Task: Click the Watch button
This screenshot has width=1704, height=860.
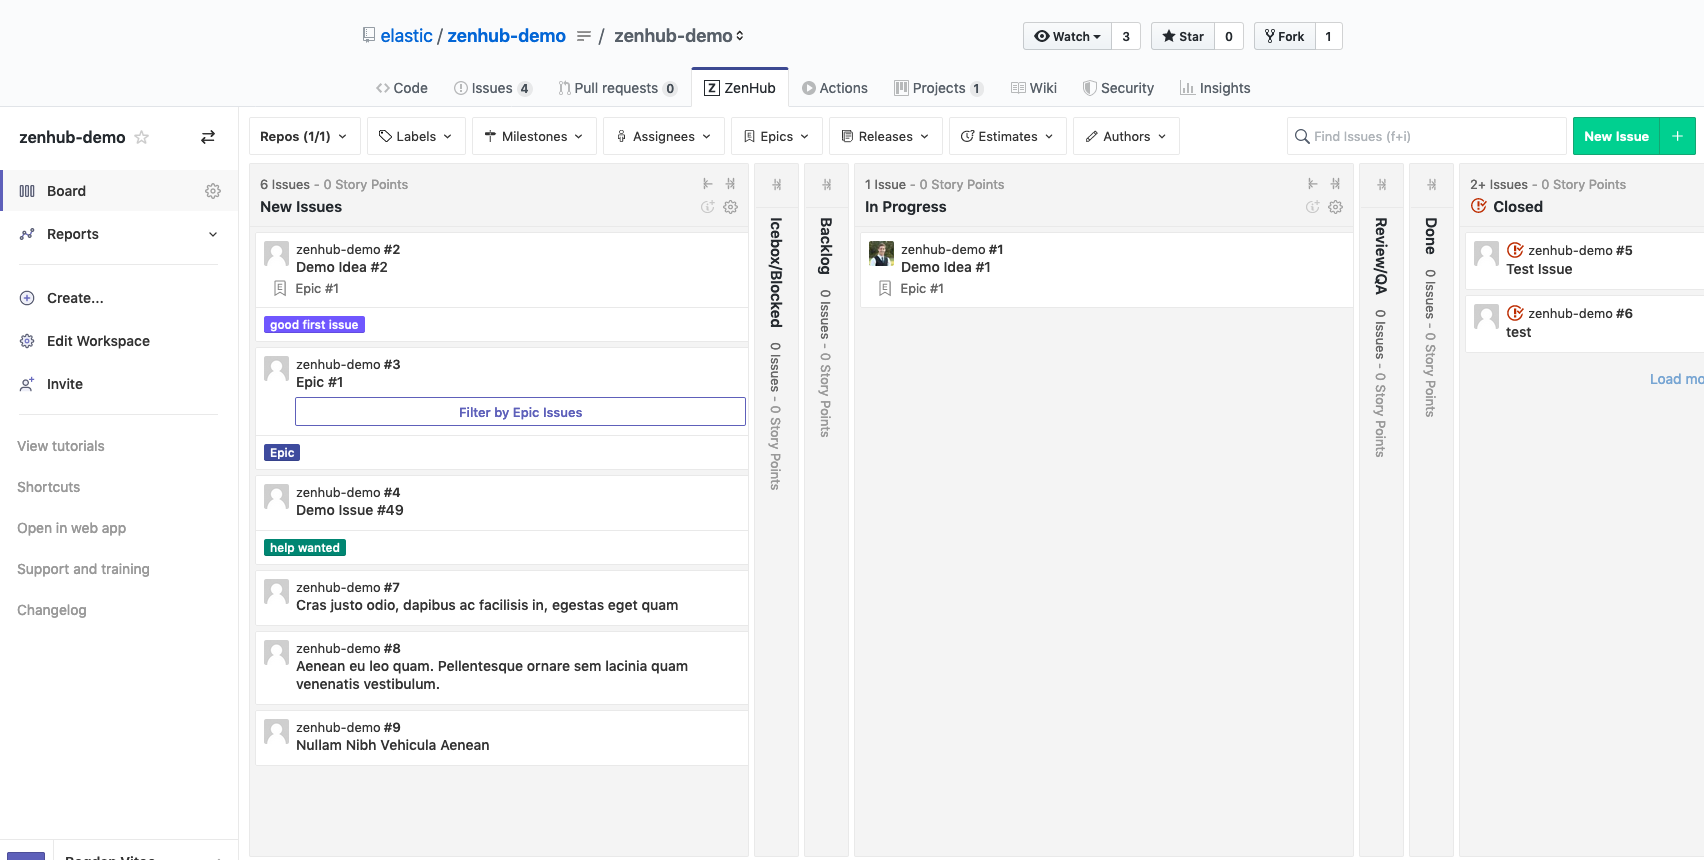Action: [1067, 36]
